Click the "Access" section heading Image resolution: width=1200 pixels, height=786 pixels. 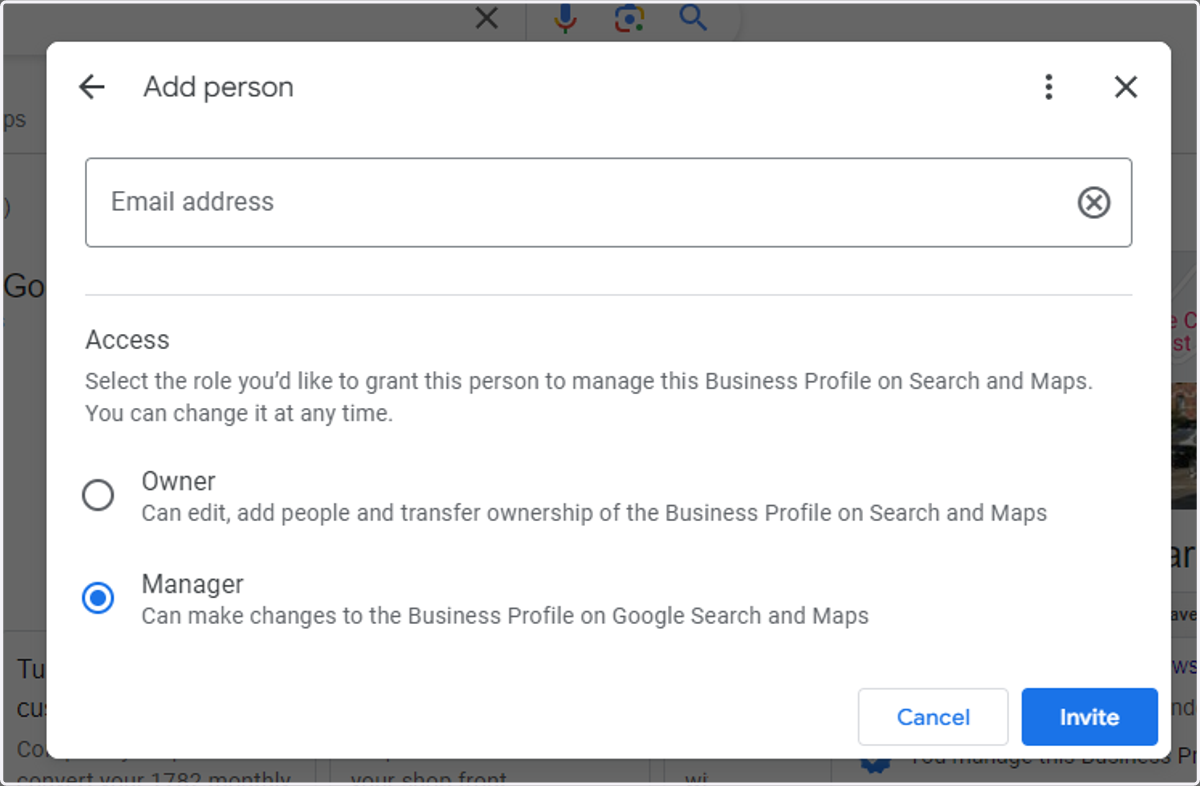(127, 340)
